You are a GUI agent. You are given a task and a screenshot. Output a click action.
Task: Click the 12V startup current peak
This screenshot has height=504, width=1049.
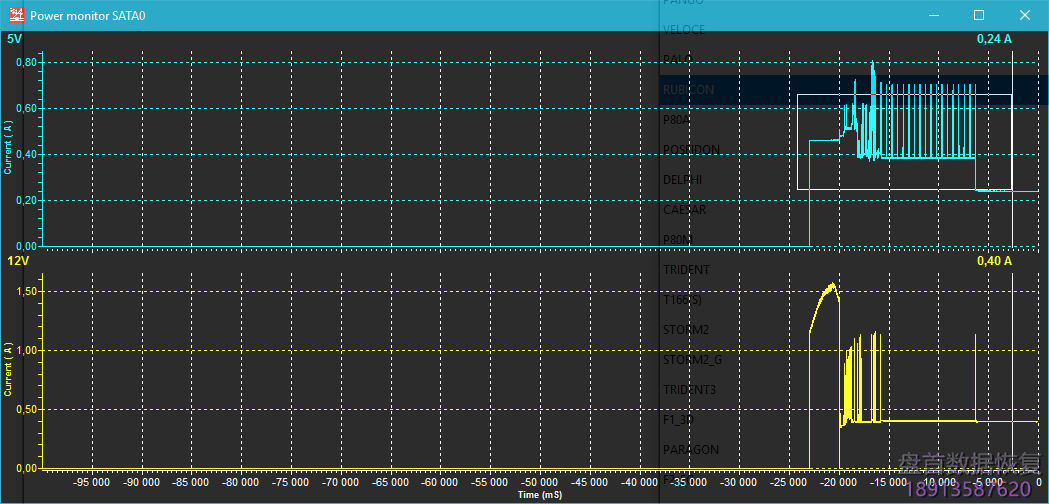click(830, 286)
